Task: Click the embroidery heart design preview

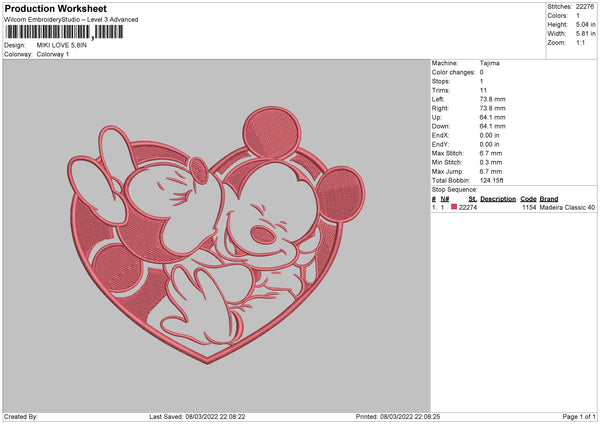Action: click(216, 235)
